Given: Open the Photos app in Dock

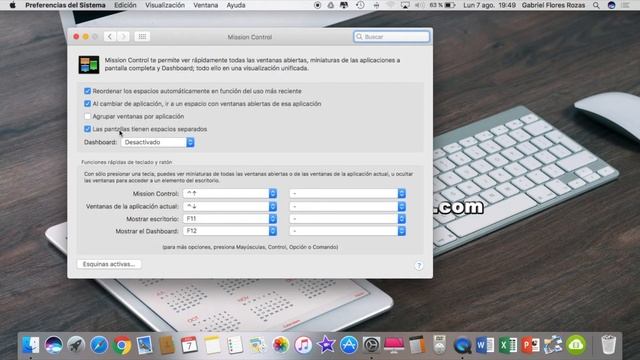Looking at the screenshot, I should pos(280,345).
